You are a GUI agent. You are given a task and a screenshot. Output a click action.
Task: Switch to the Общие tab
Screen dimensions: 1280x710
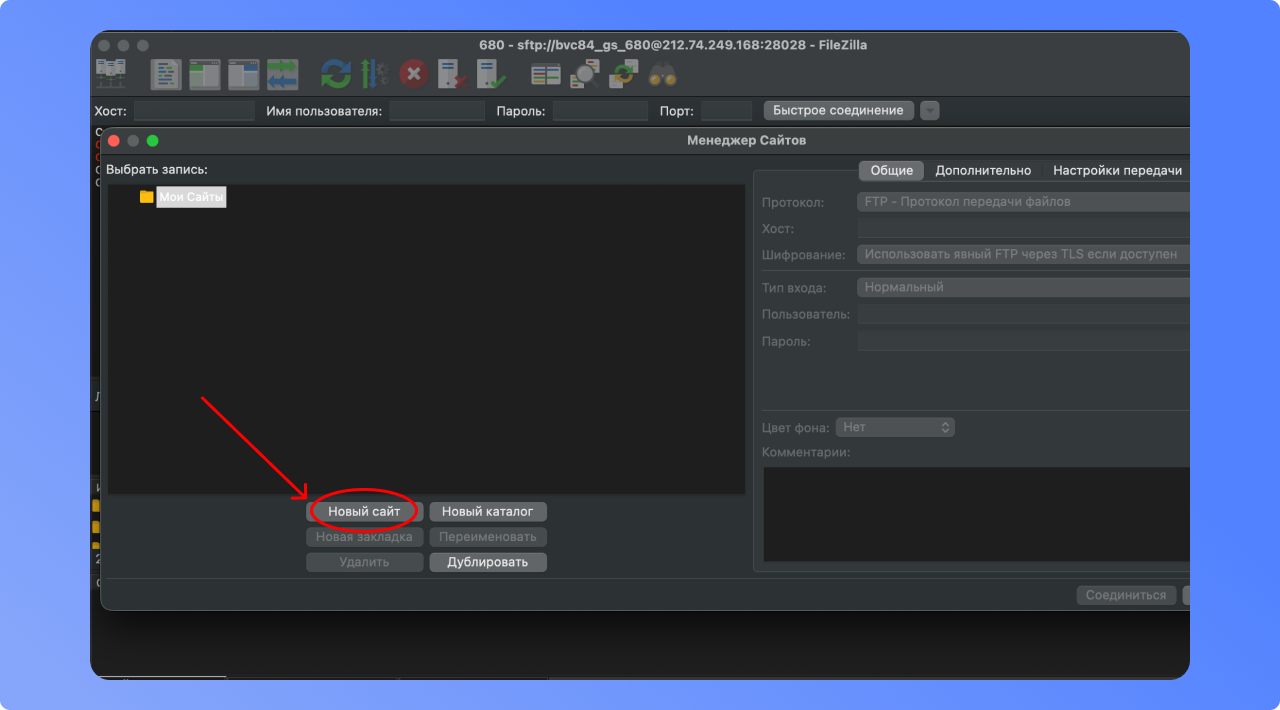(891, 170)
